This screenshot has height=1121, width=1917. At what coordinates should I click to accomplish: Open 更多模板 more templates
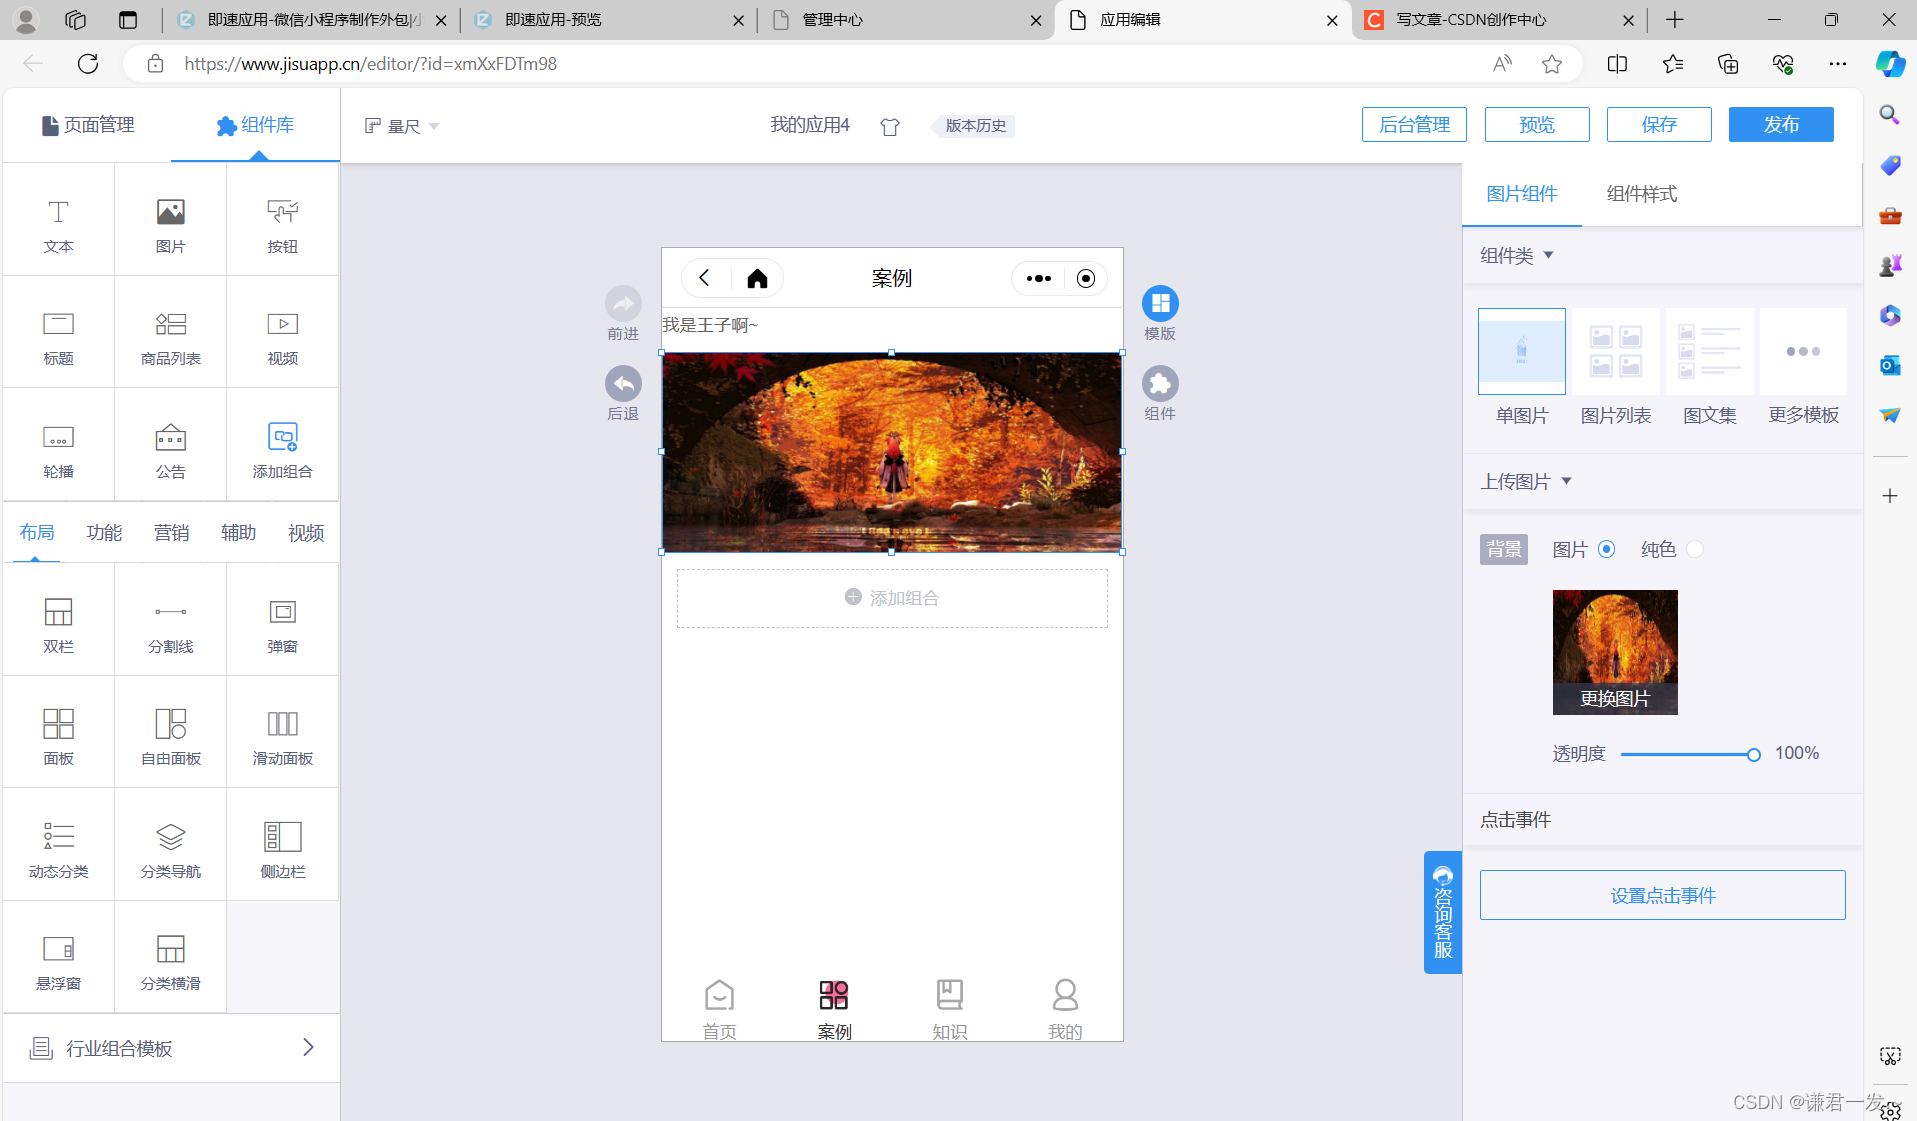pyautogui.click(x=1803, y=351)
